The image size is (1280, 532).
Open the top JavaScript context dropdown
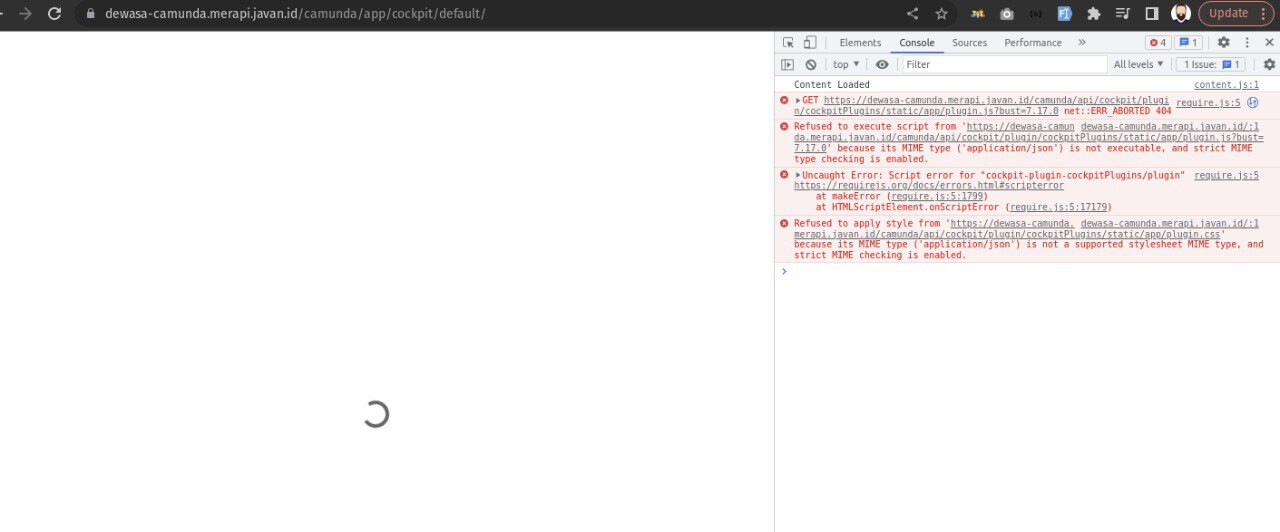(846, 65)
